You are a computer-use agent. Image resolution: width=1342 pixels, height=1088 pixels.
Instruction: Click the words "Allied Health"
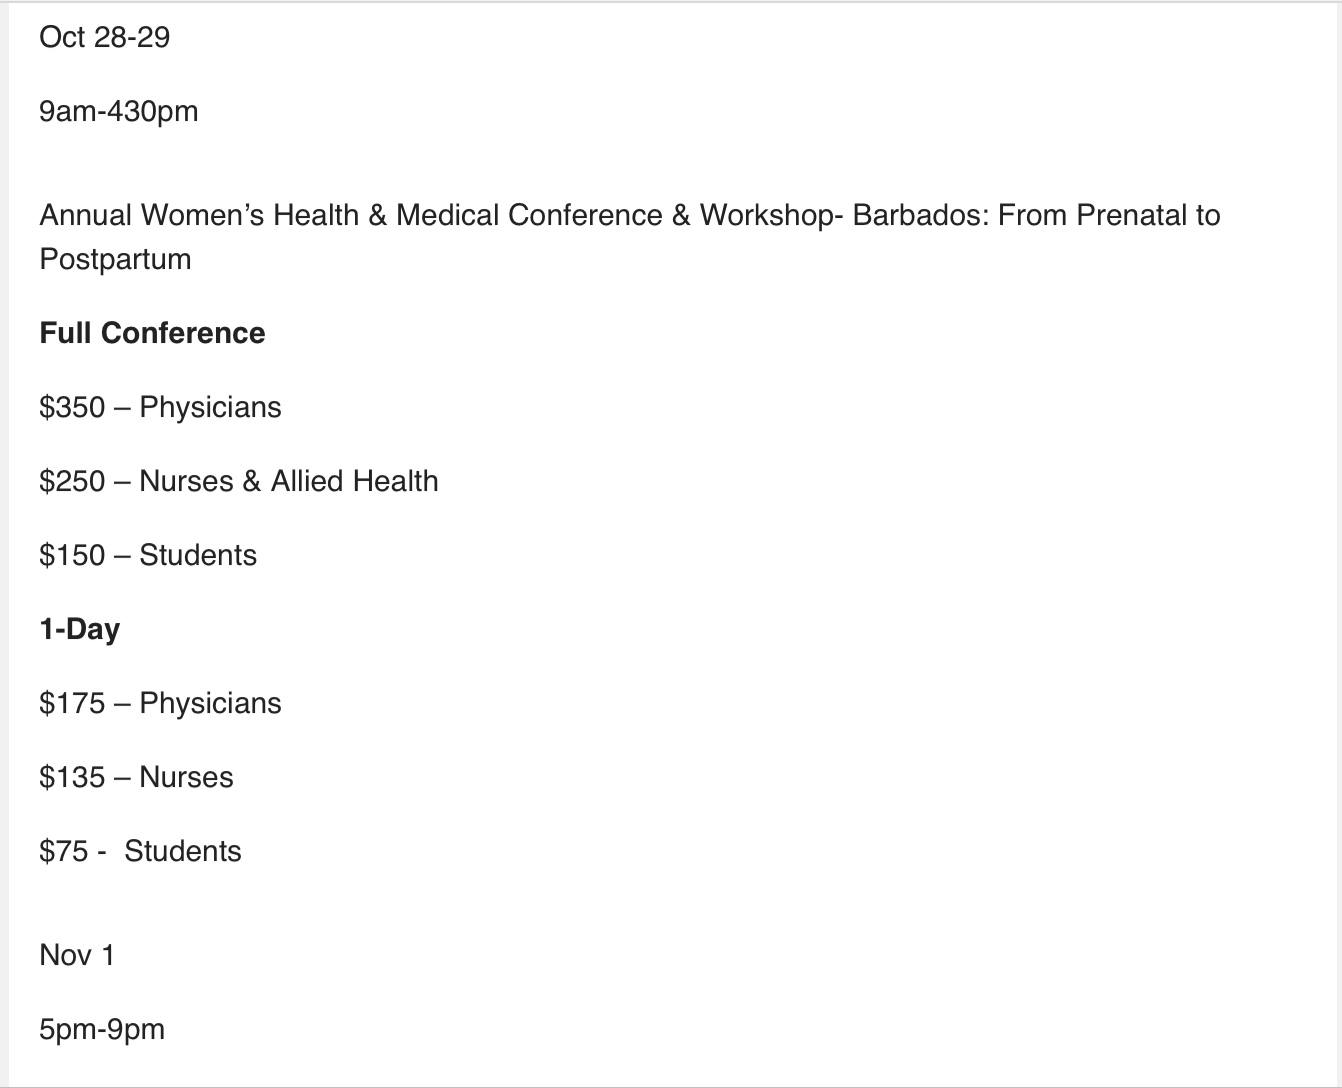pos(354,482)
